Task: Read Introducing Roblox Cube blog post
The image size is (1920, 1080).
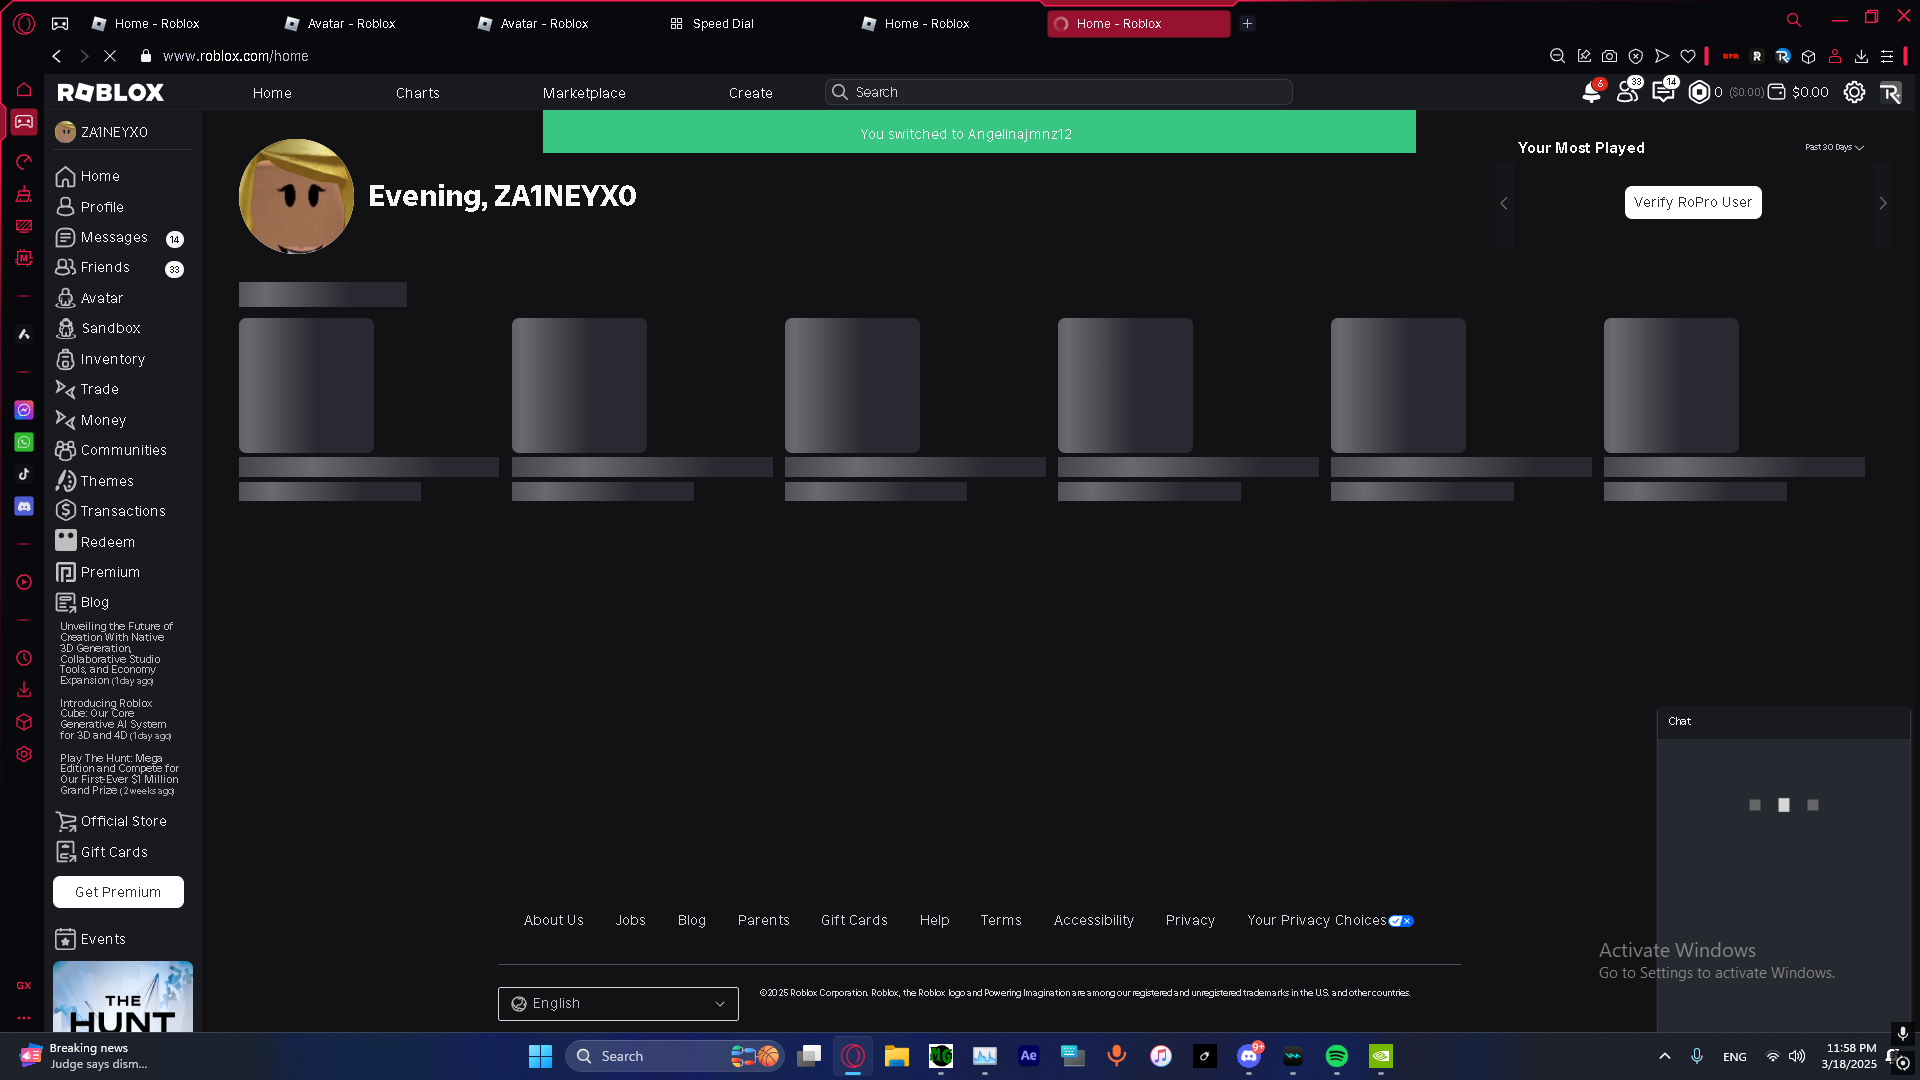Action: (116, 719)
